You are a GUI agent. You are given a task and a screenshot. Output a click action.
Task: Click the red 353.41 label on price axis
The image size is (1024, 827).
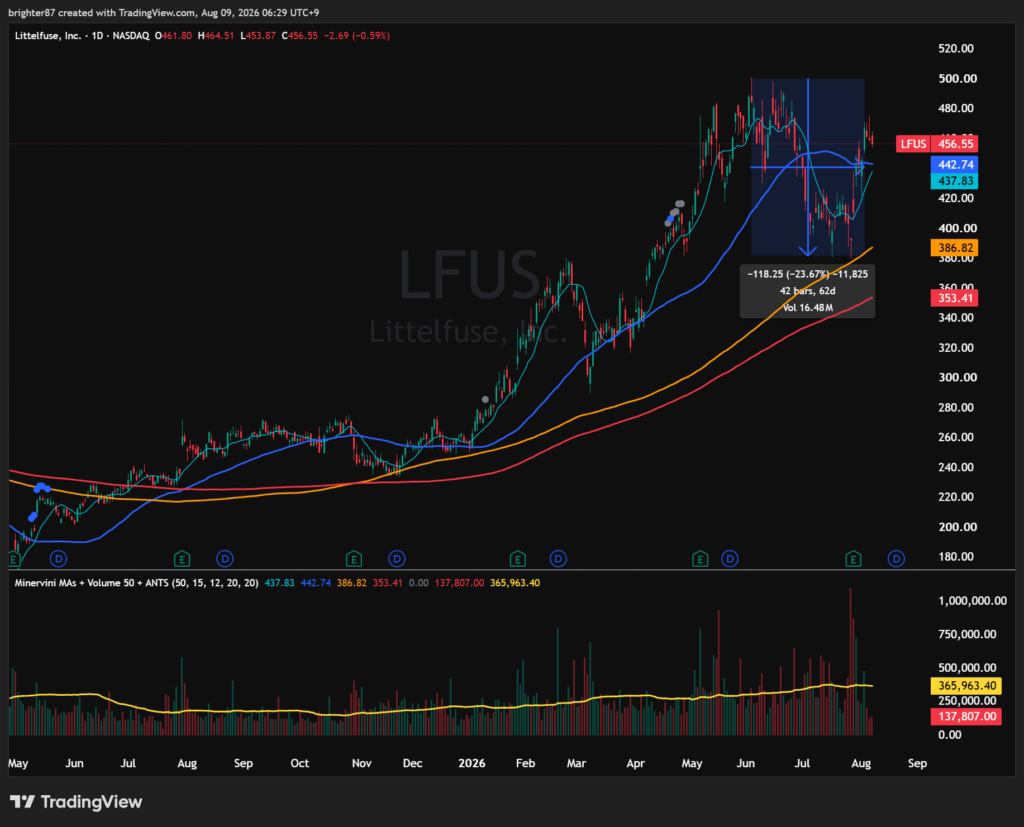pyautogui.click(x=955, y=298)
